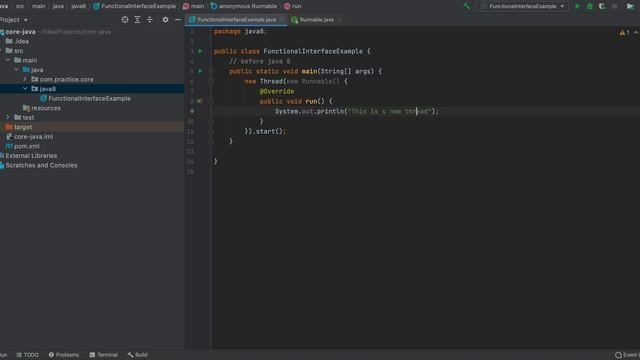Click FunctionalInterfaceExample breadcrumb in navigation bar
The height and width of the screenshot is (360, 640).
[x=134, y=6]
